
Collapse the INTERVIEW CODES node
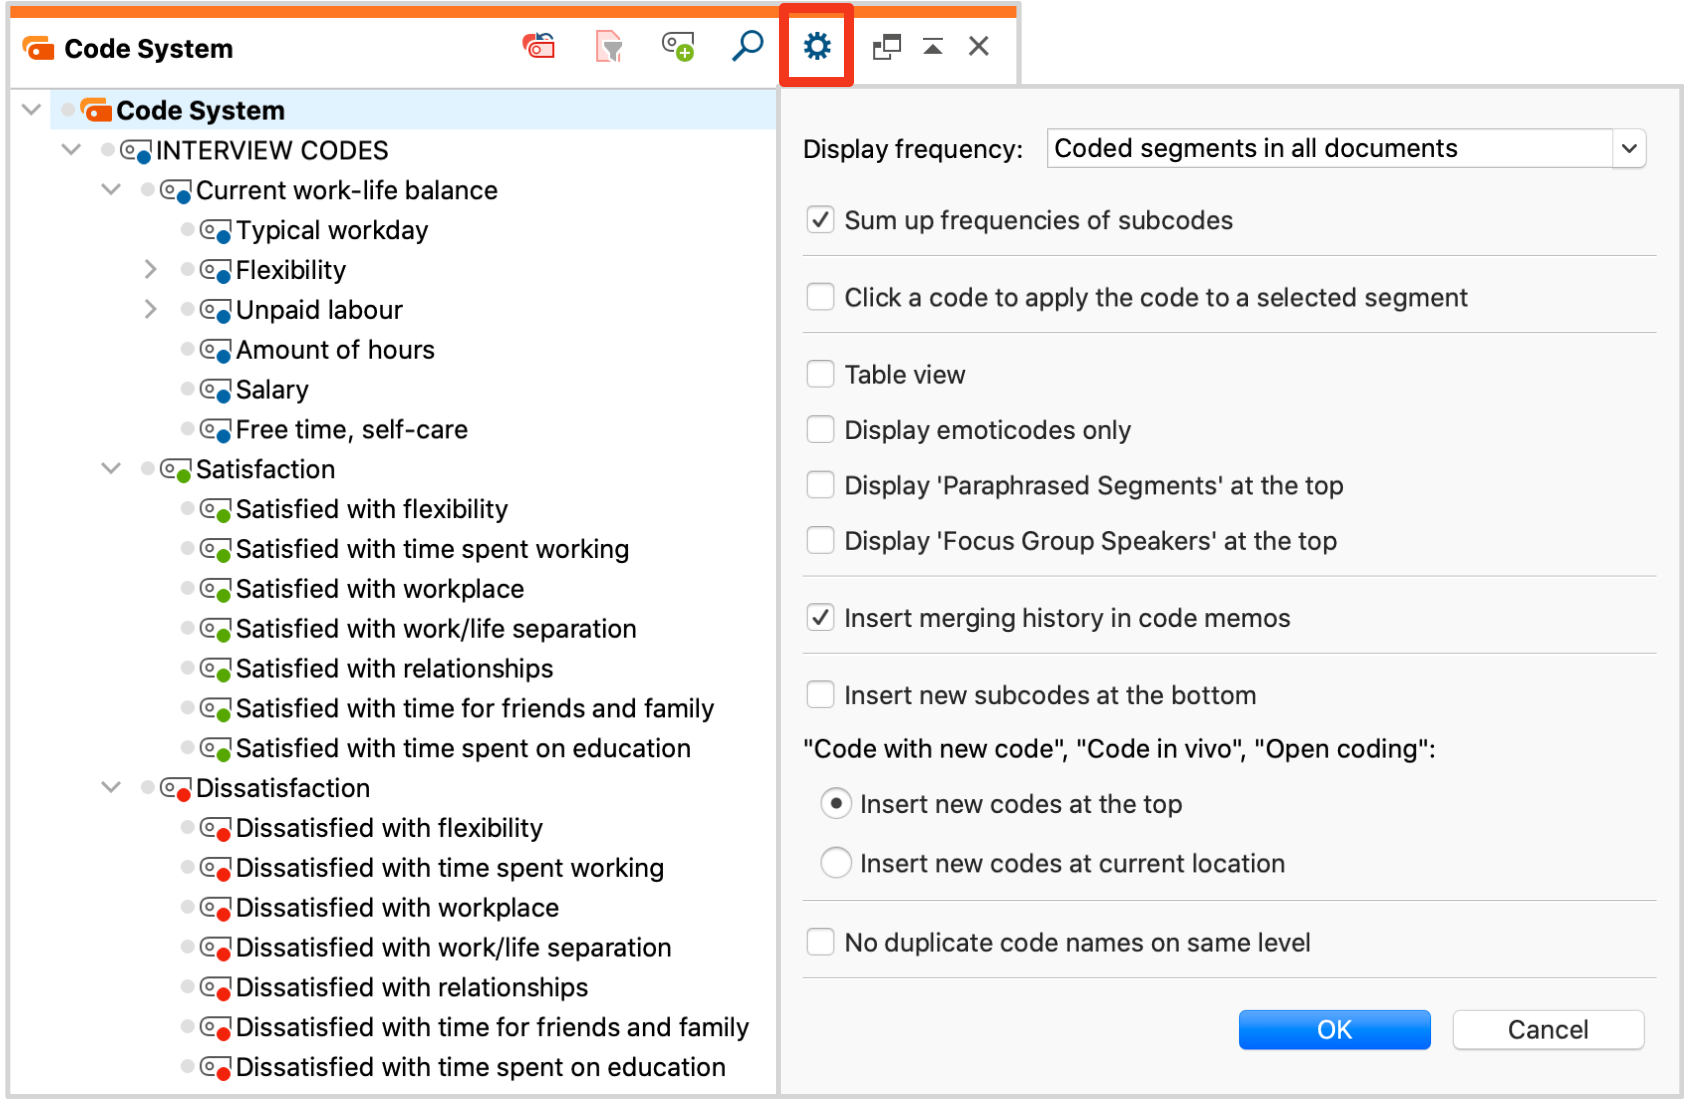click(x=71, y=150)
